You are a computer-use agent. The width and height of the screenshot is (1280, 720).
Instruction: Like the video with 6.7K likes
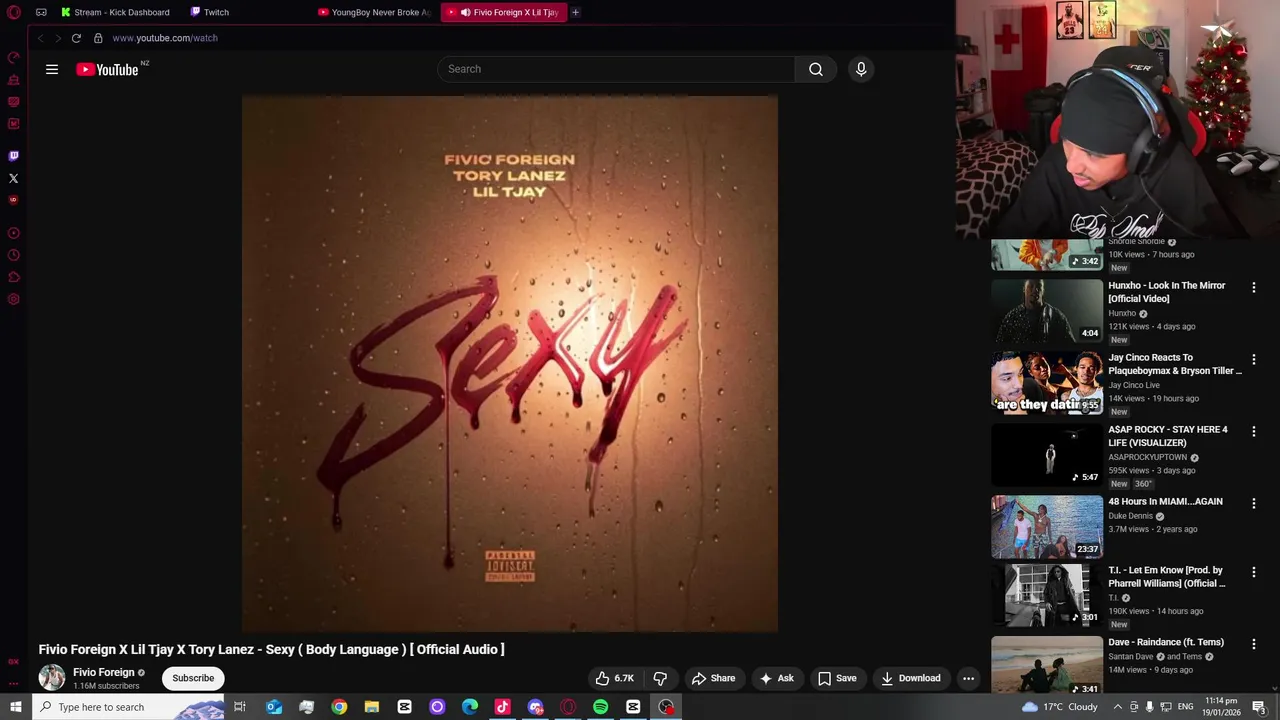pos(614,678)
